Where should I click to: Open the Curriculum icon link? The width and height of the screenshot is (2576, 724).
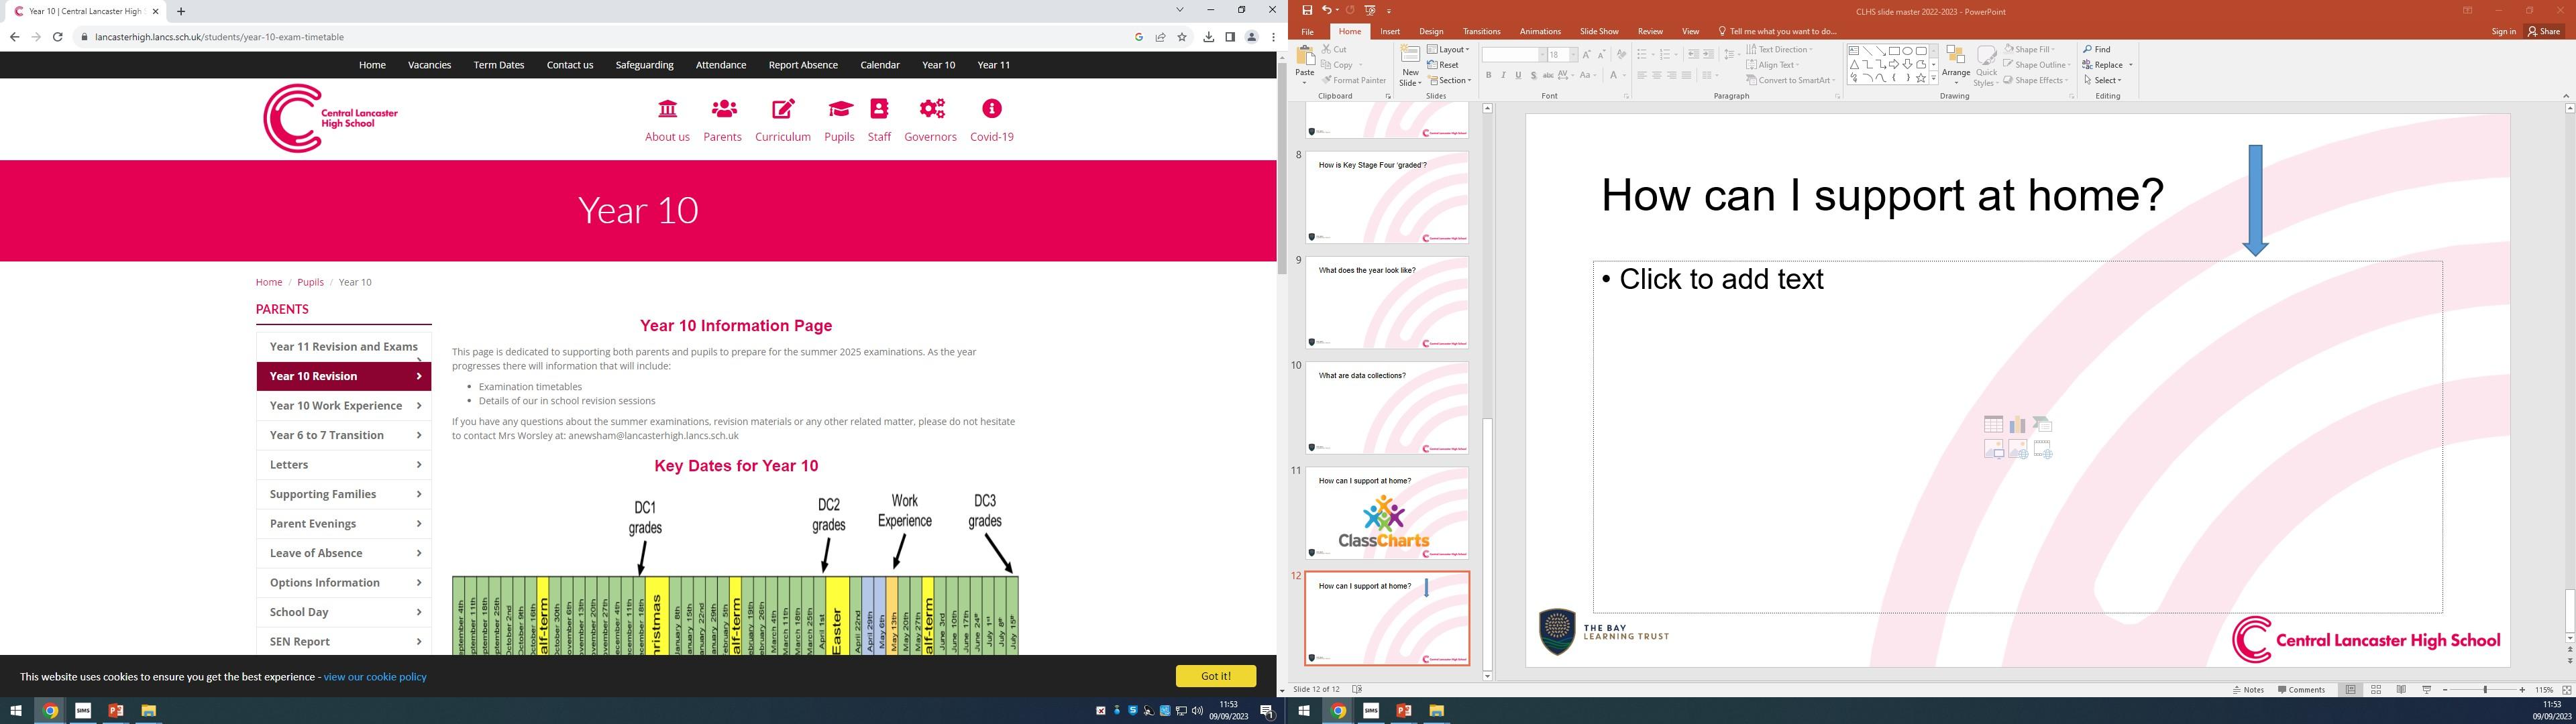(x=783, y=108)
